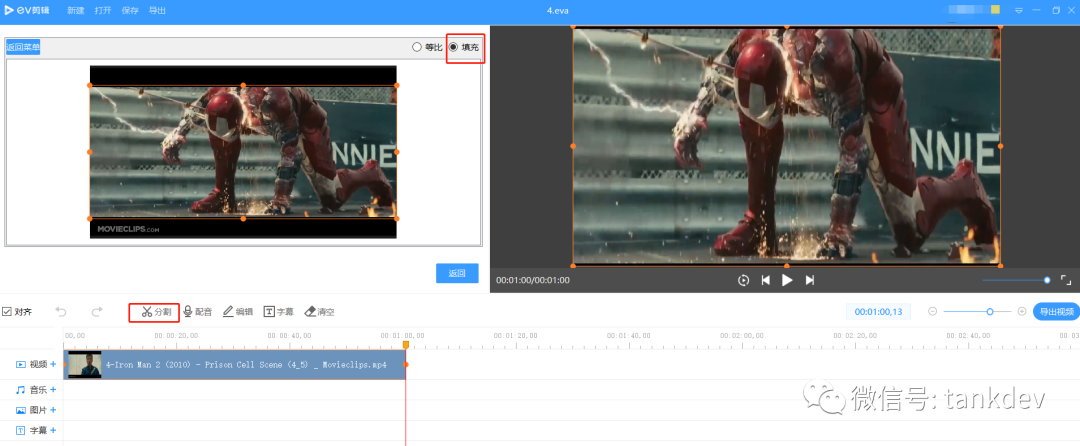Click the loop playback icon
Screen dimensions: 1080x446
pyautogui.click(x=743, y=280)
